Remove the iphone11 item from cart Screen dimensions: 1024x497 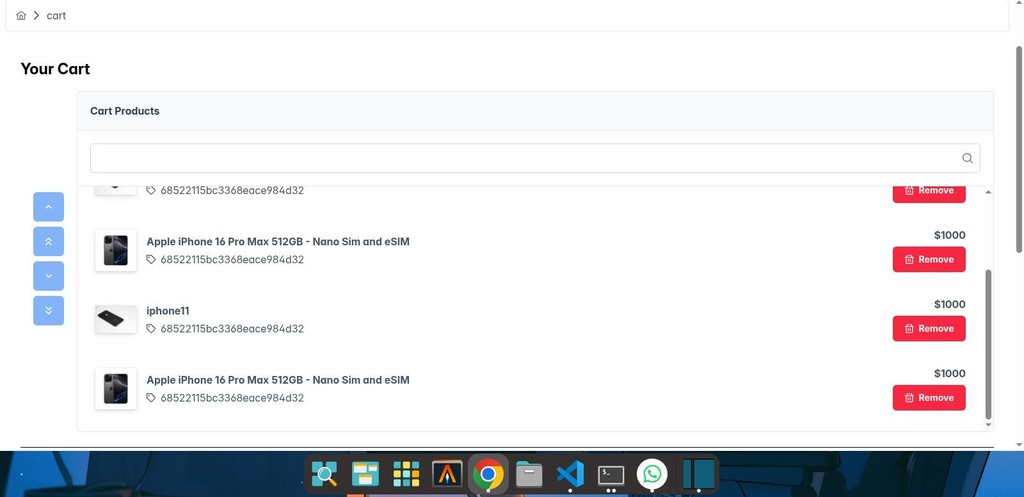(x=929, y=329)
